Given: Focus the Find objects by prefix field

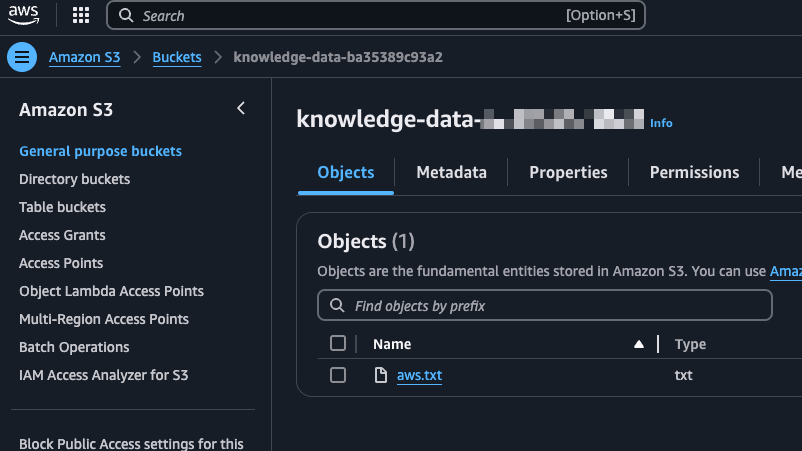Looking at the screenshot, I should tap(545, 306).
